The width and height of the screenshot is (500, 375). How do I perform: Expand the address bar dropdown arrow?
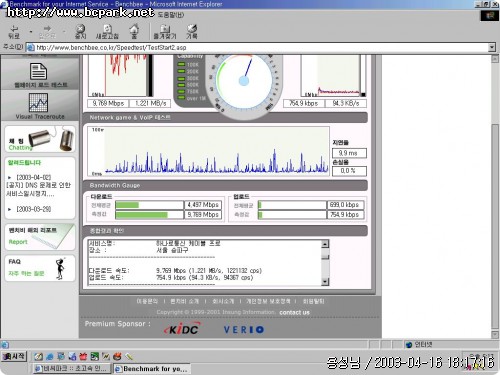point(492,47)
